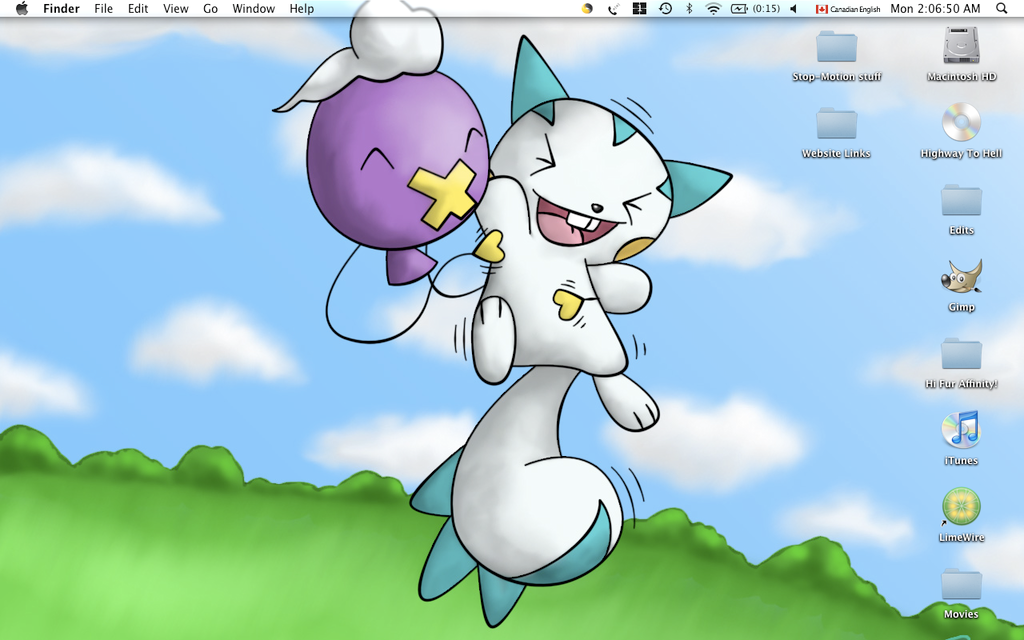1024x640 pixels.
Task: Click the Spotlight search magnifier
Action: point(1002,9)
